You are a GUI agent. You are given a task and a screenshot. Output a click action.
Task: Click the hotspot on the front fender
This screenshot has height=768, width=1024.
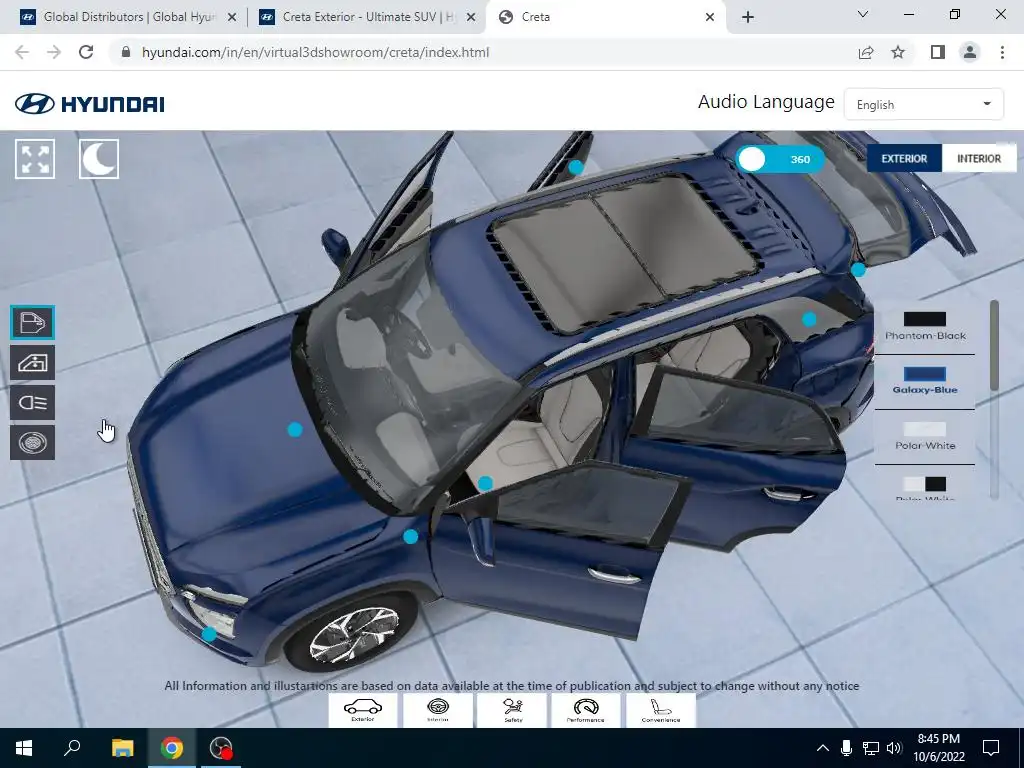point(410,537)
